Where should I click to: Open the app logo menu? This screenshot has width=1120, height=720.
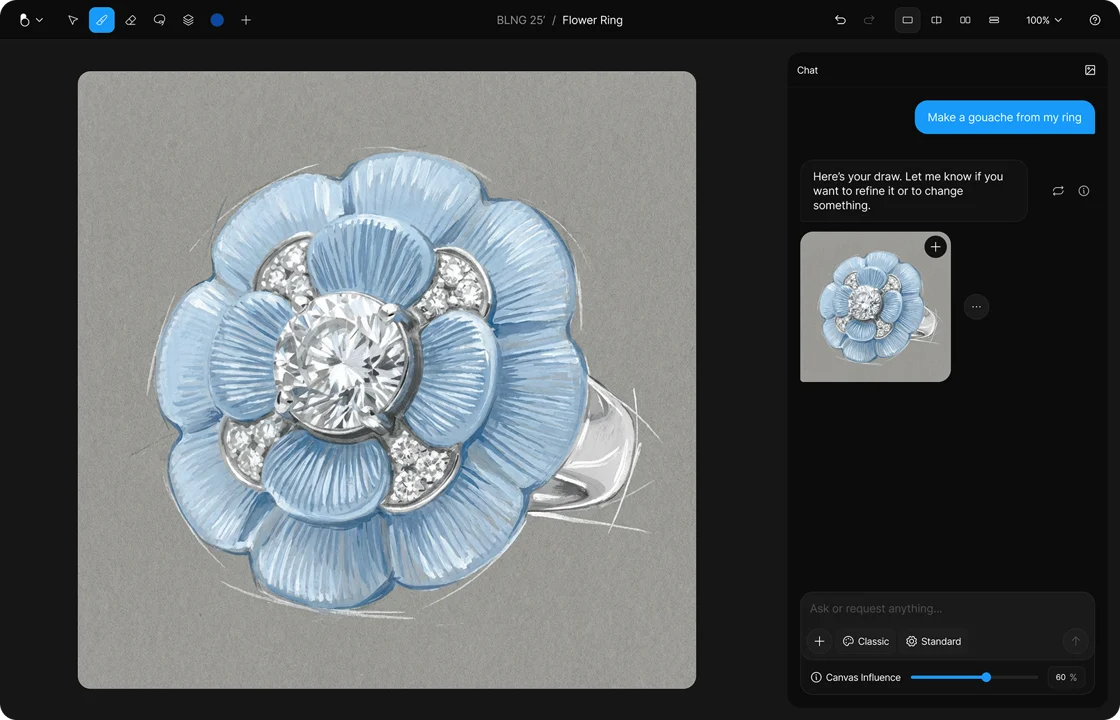[30, 20]
